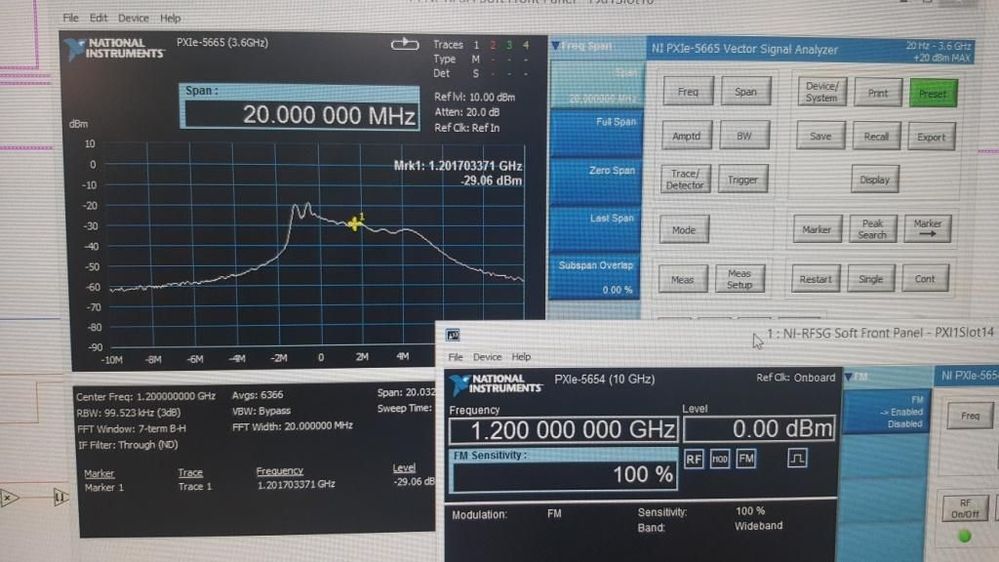Click the RFSG Frequency input field
Image resolution: width=999 pixels, height=562 pixels.
(563, 430)
